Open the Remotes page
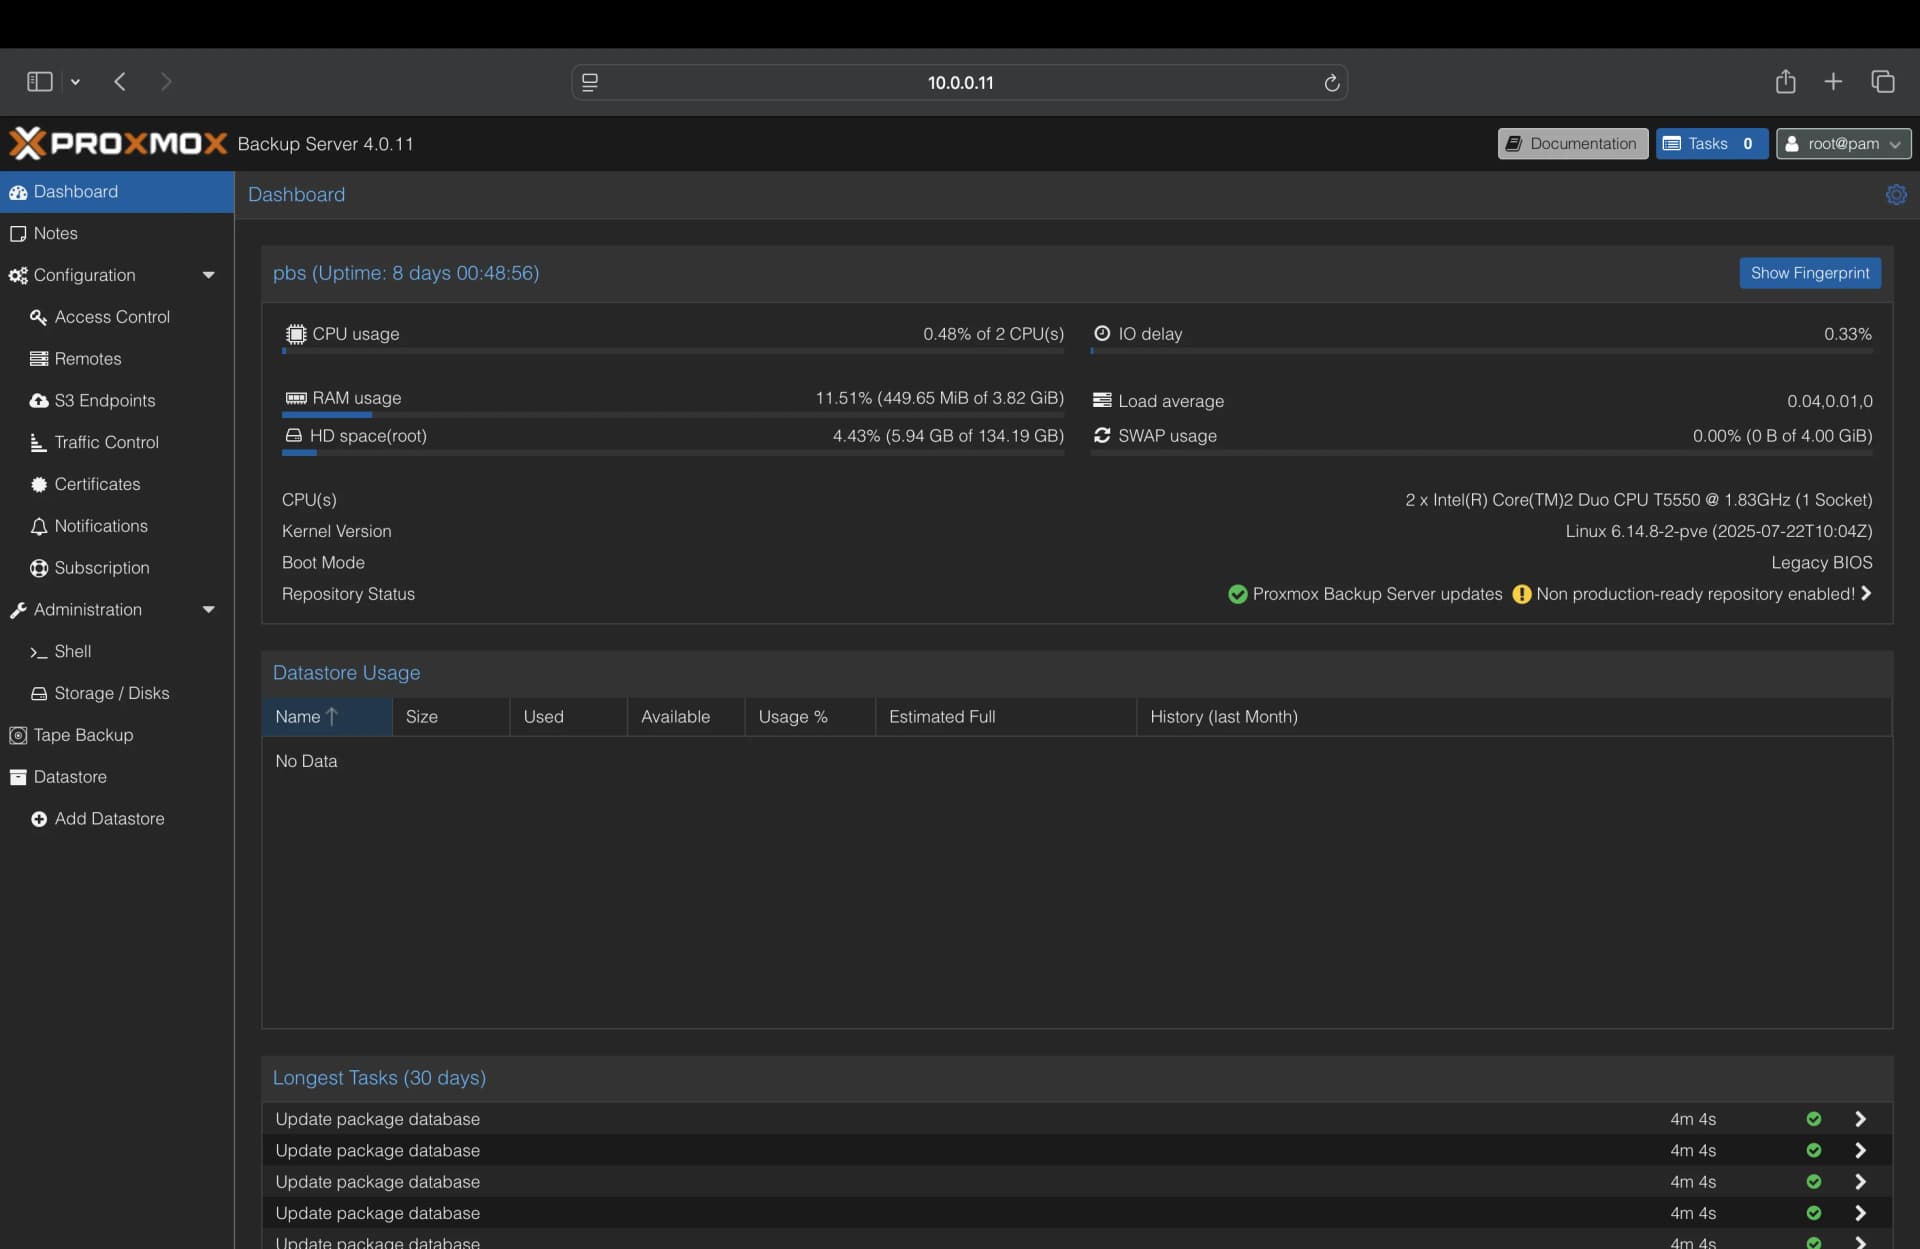This screenshot has height=1249, width=1920. click(87, 358)
